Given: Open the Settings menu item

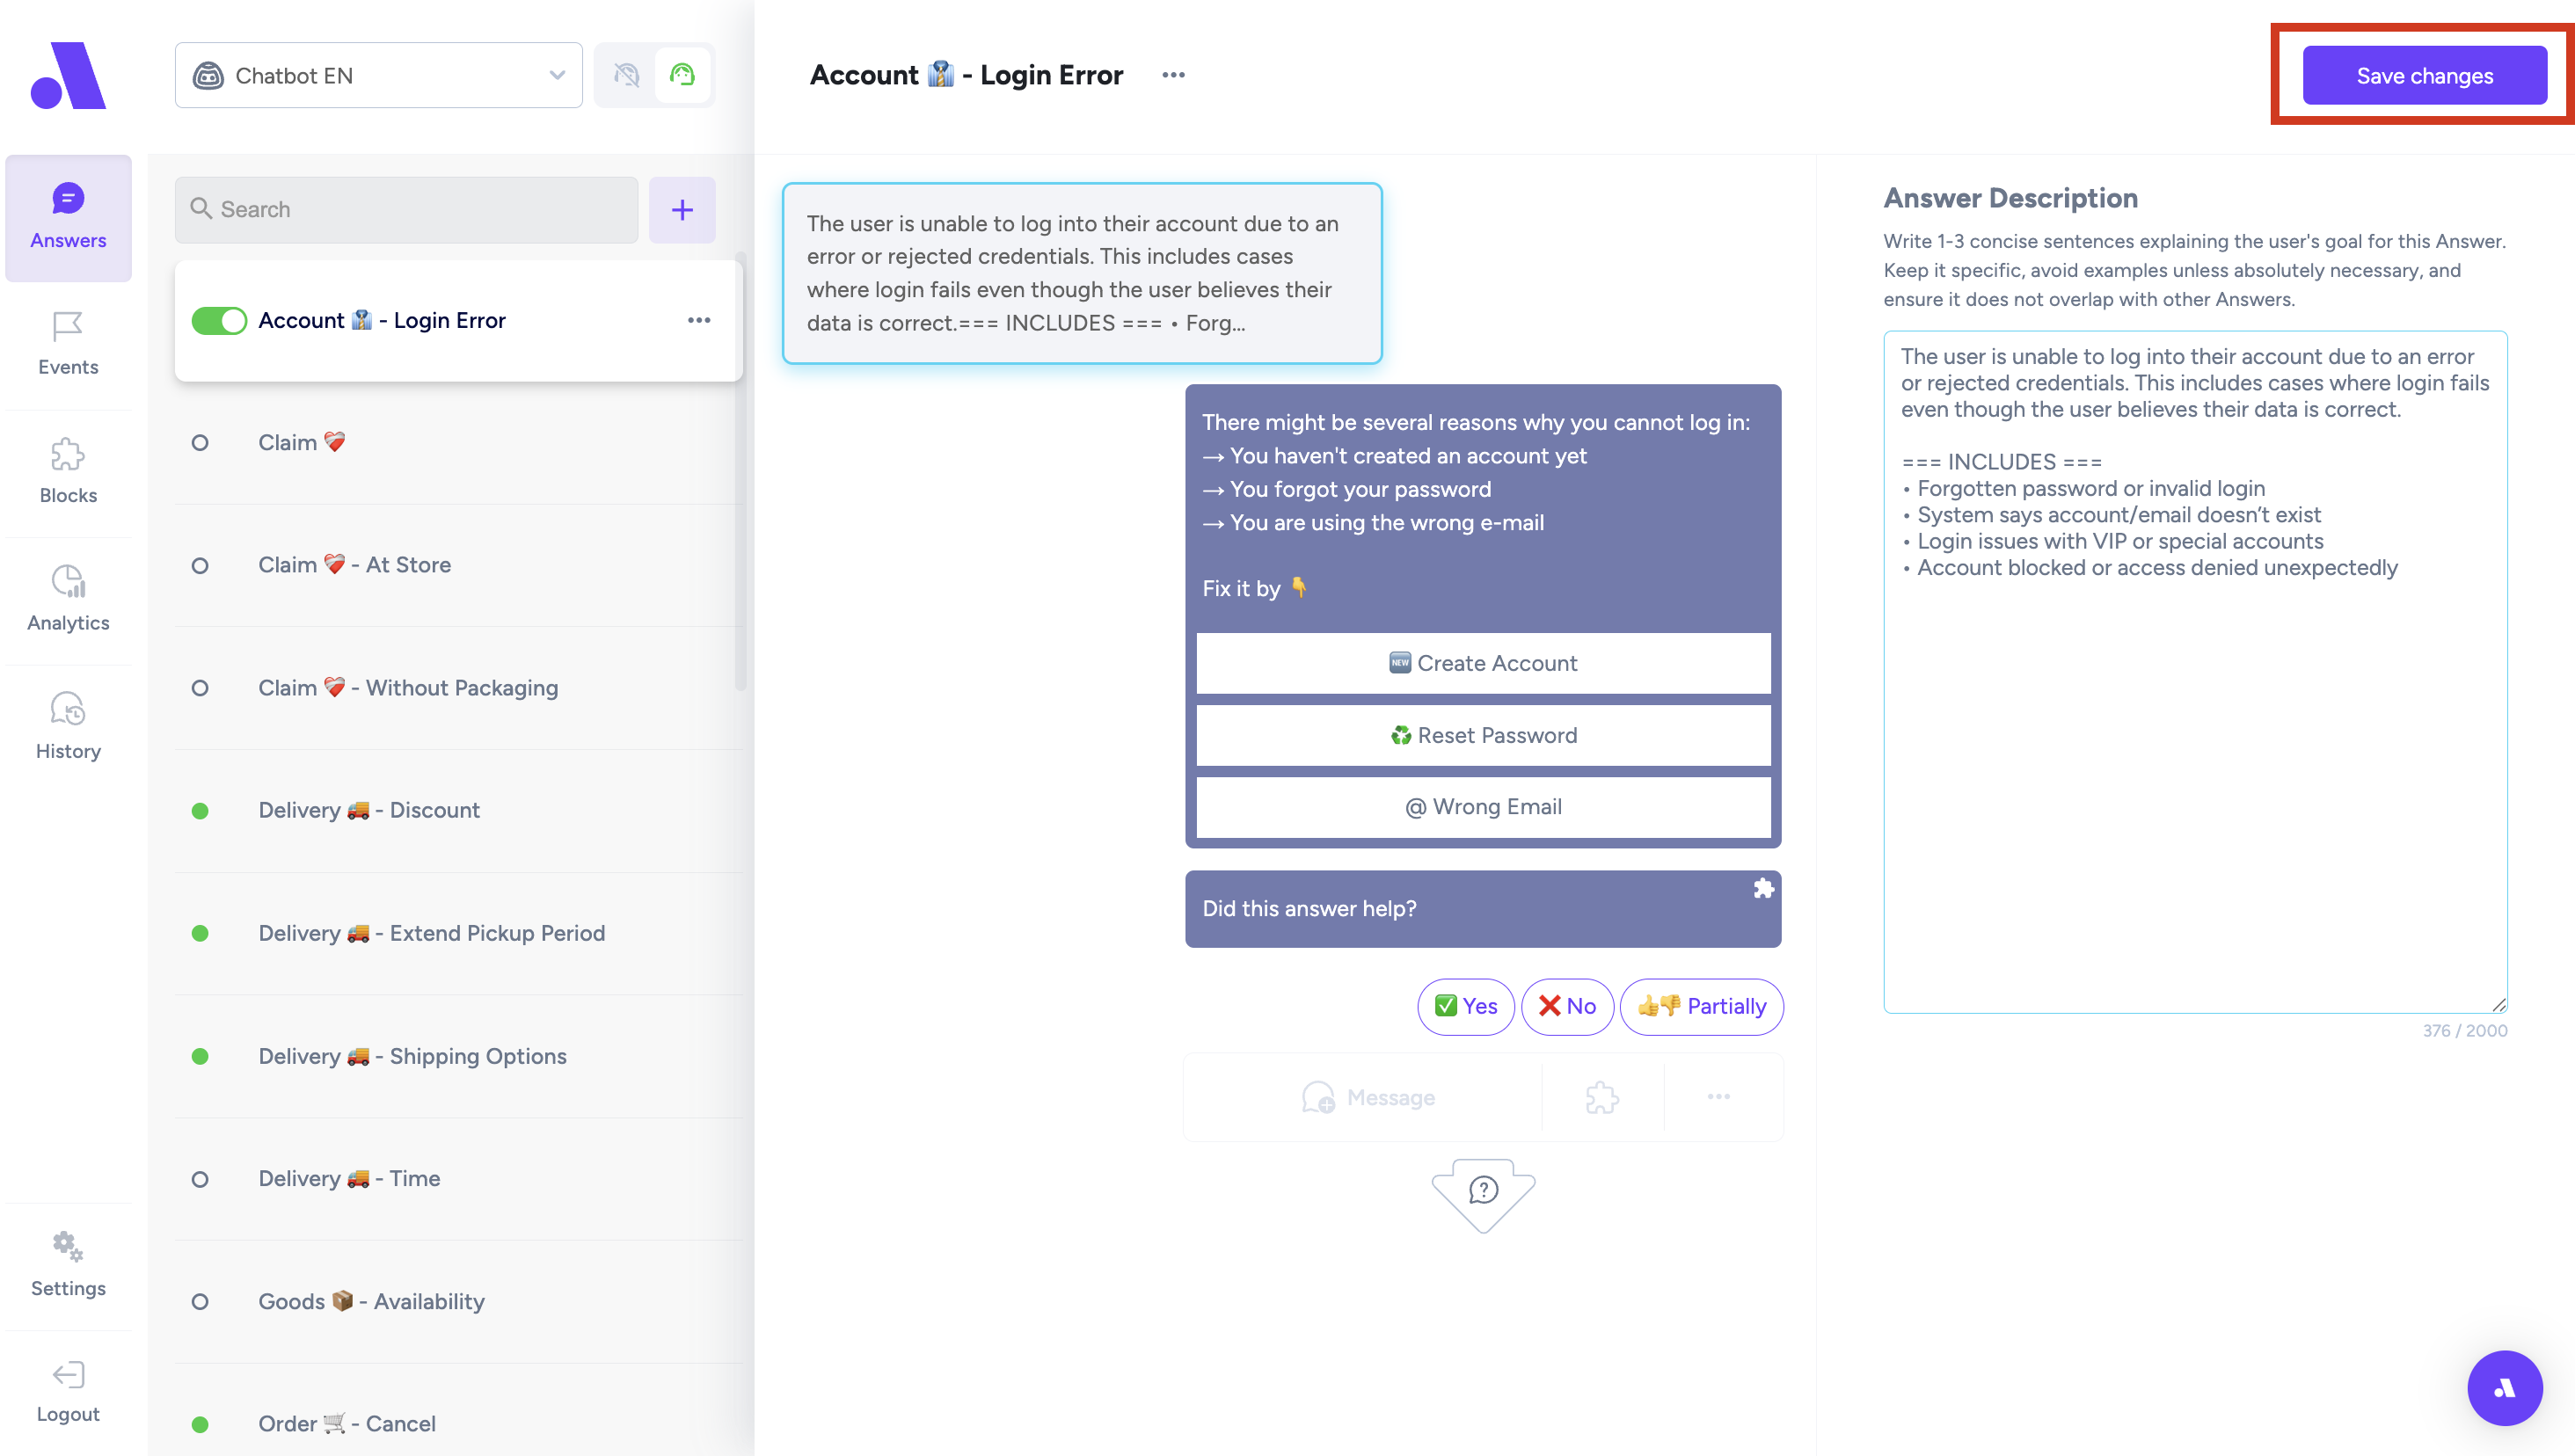Looking at the screenshot, I should point(68,1264).
